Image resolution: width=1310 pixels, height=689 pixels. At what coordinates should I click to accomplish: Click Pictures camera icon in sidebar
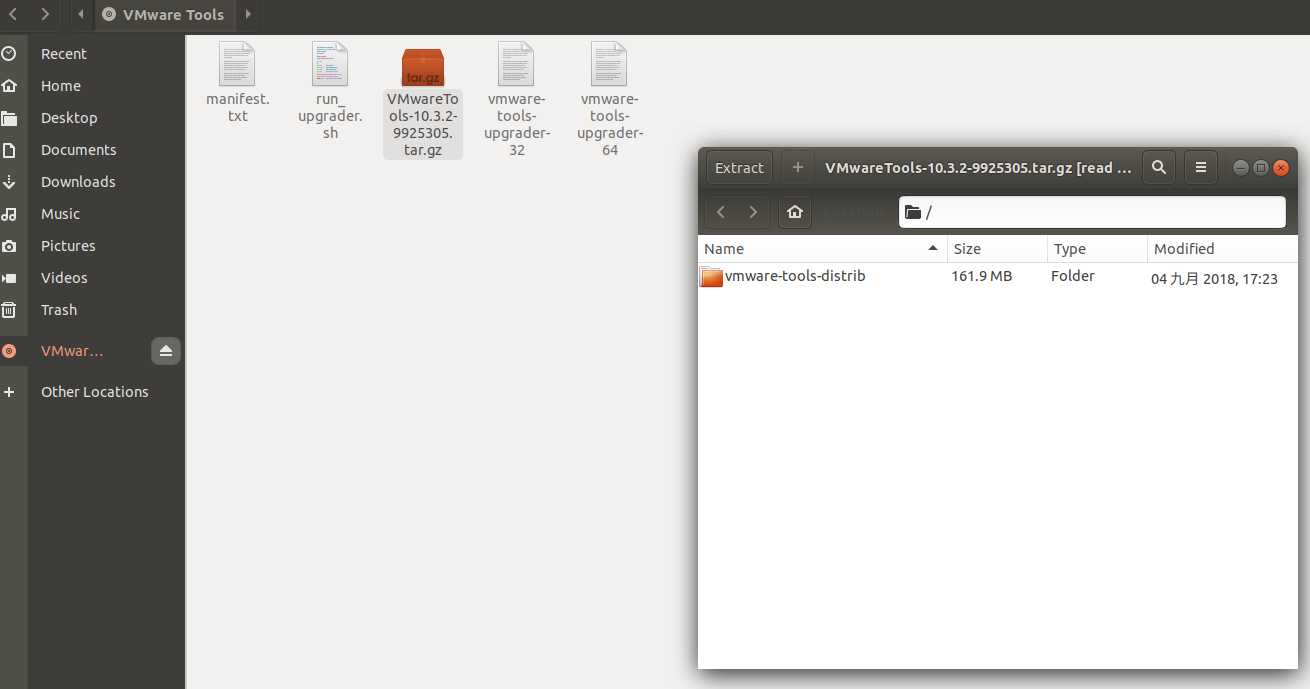point(9,246)
